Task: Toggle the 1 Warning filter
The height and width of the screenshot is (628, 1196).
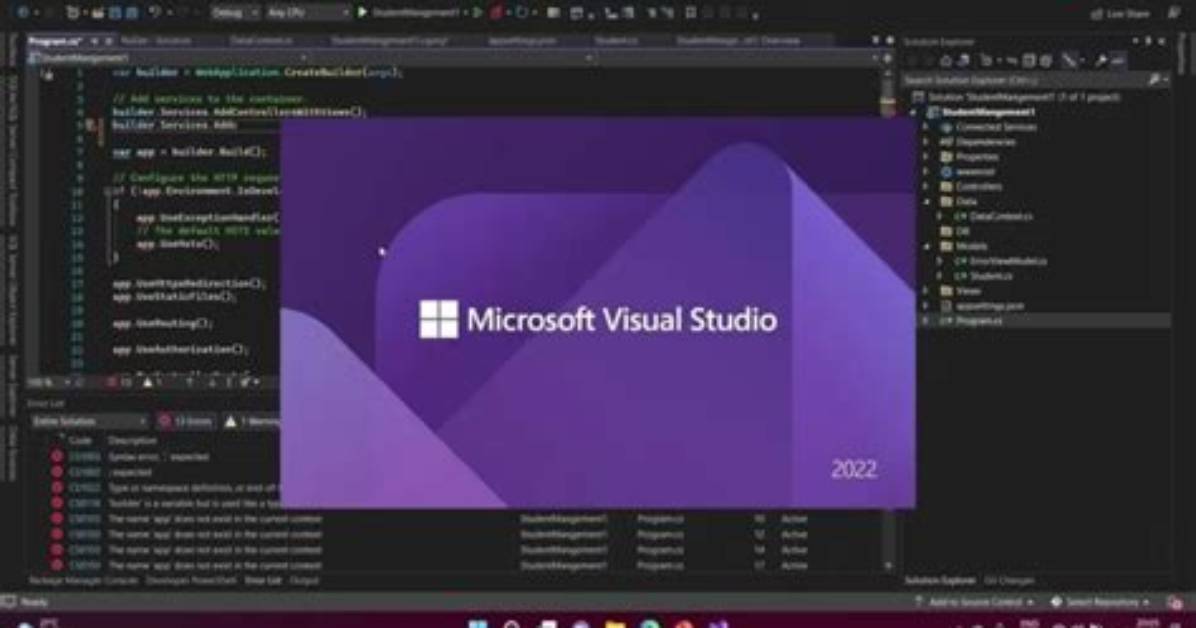Action: [x=252, y=421]
